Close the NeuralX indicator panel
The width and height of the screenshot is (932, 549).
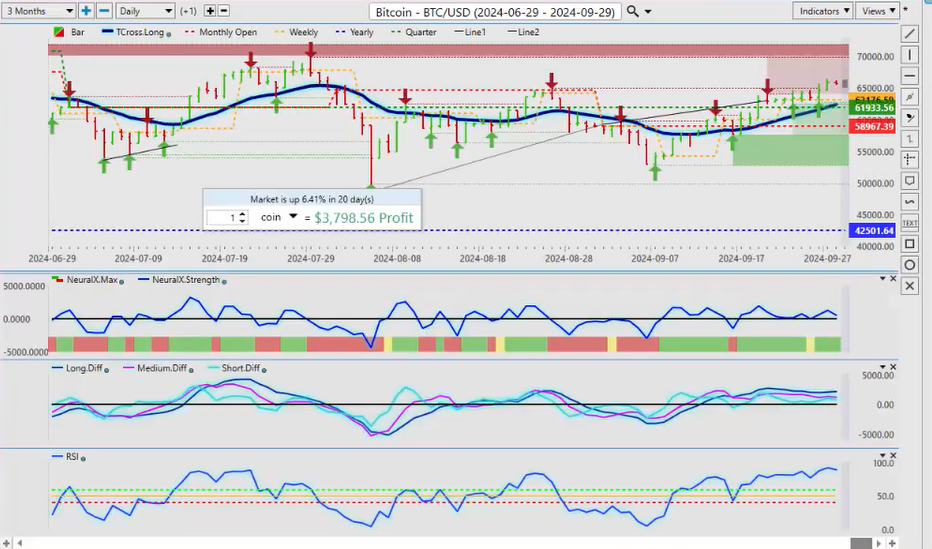pyautogui.click(x=893, y=279)
